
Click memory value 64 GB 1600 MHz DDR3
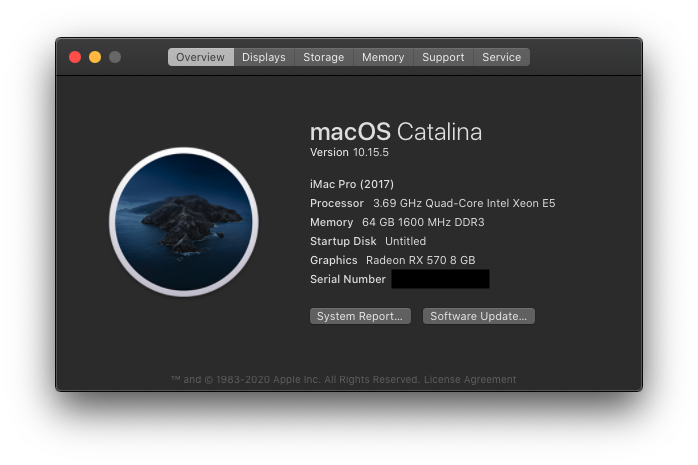click(423, 222)
